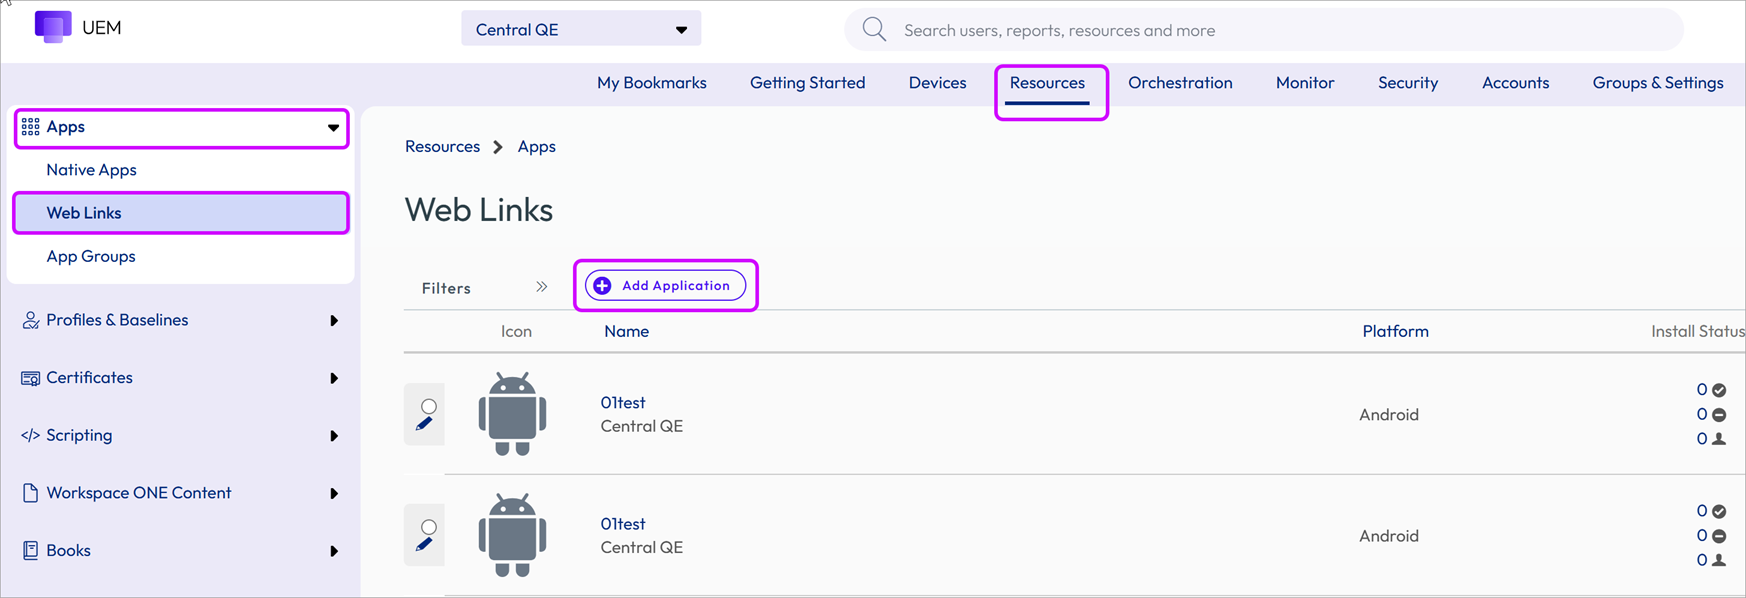Click the second row's Android robot icon
The height and width of the screenshot is (598, 1746).
512,535
